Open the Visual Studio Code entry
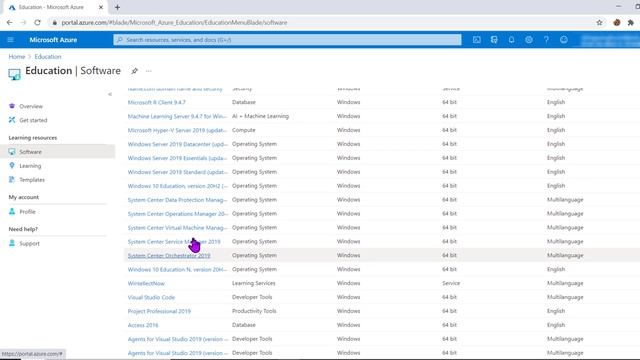This screenshot has width=640, height=360. (151, 297)
